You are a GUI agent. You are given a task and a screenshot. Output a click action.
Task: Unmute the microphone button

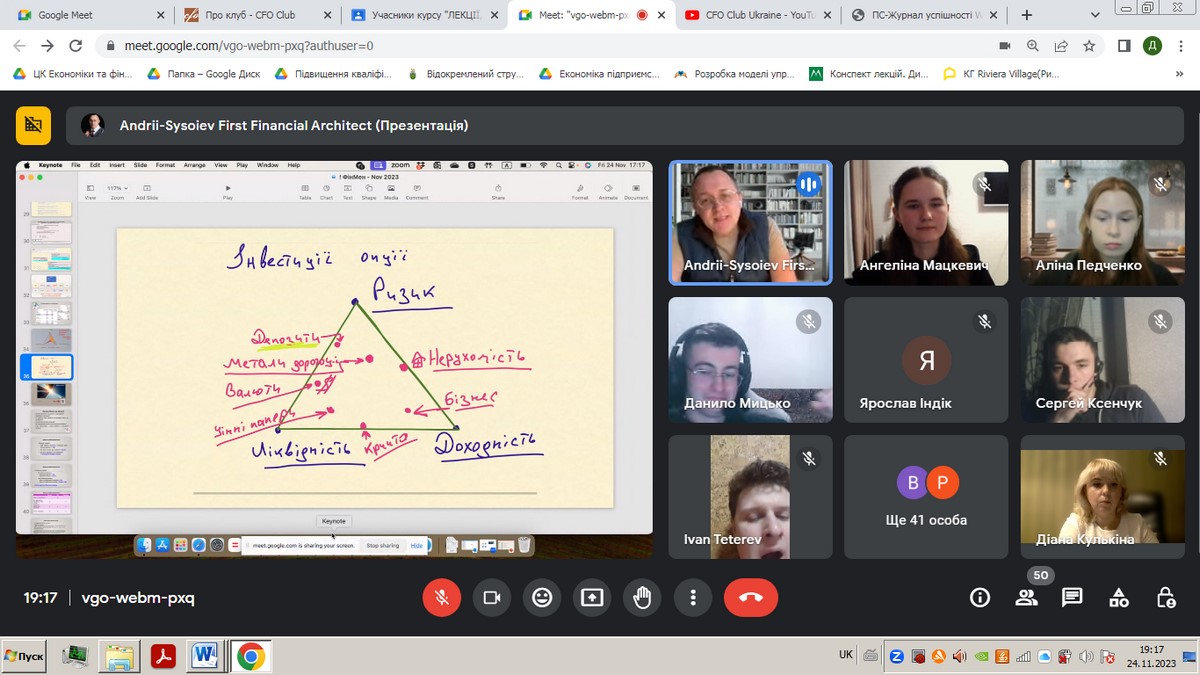tap(441, 597)
